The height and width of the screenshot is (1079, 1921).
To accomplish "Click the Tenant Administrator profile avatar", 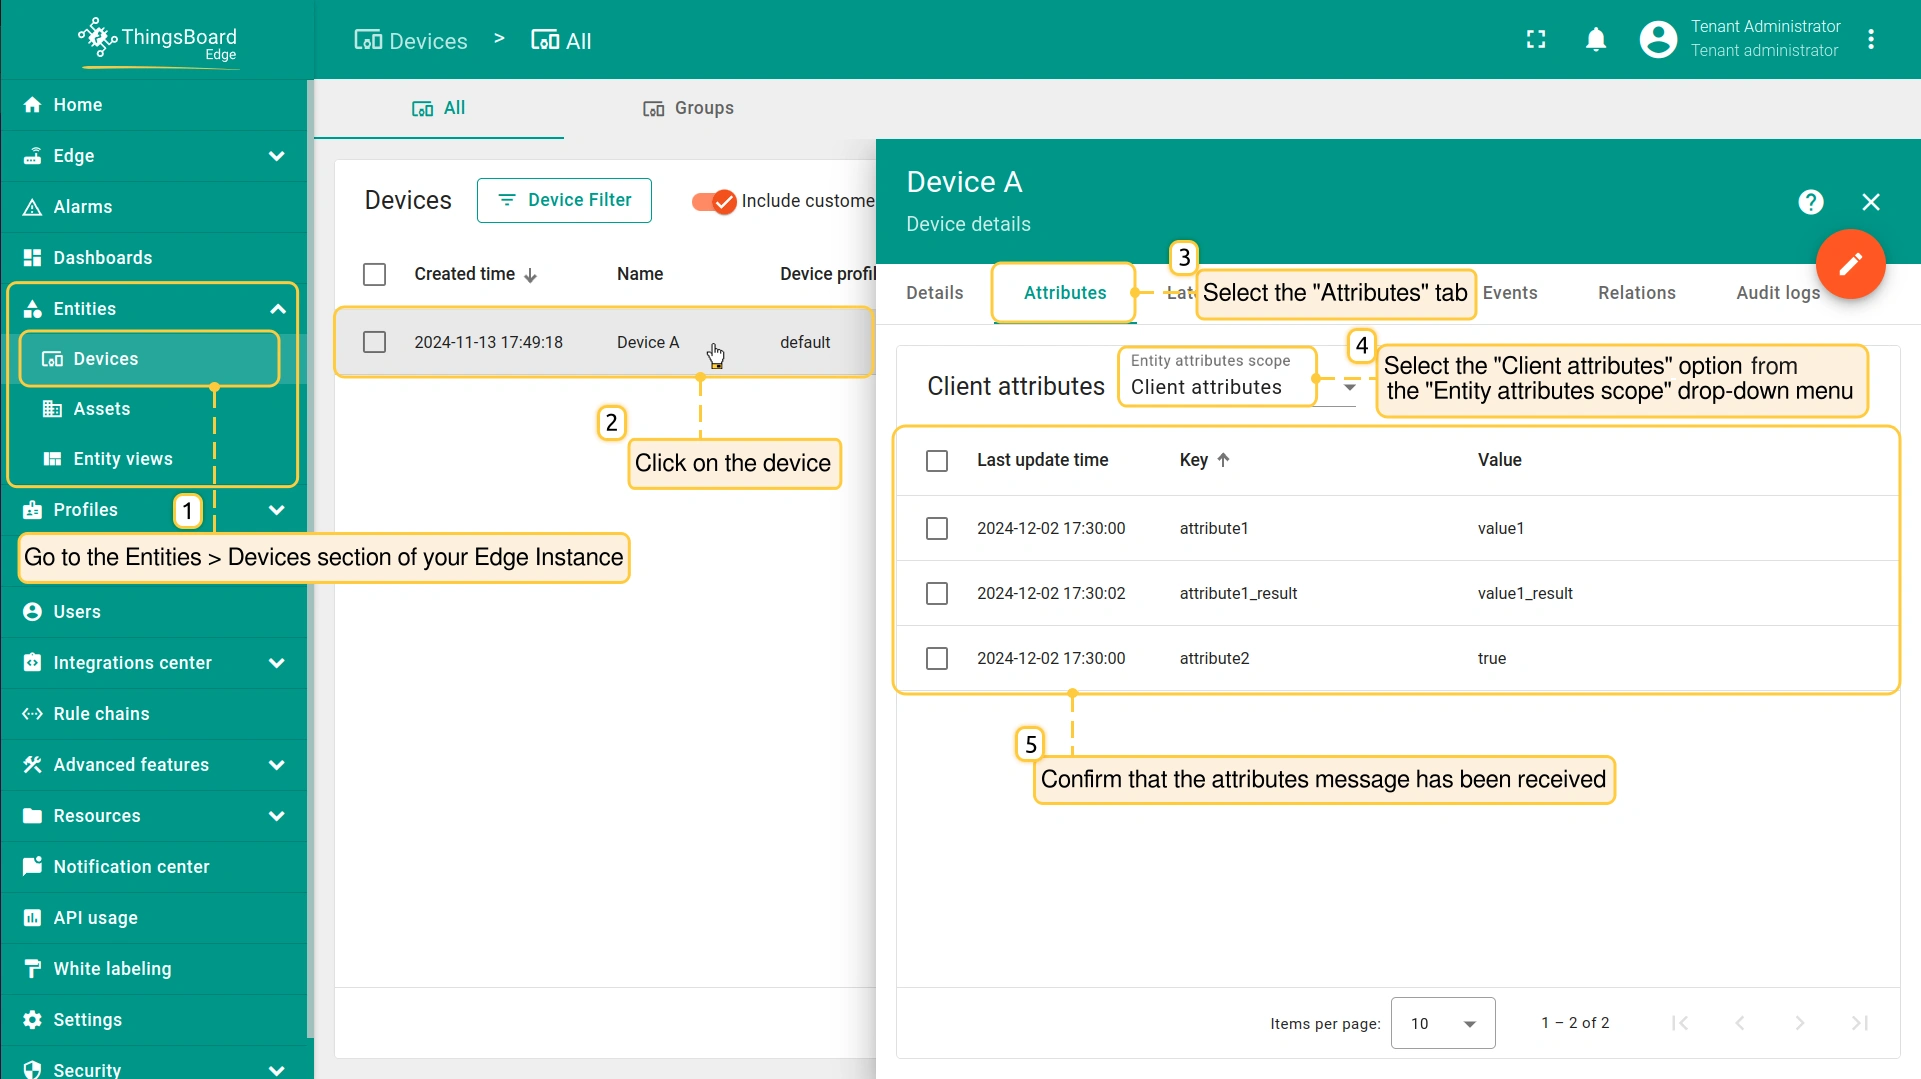I will click(x=1657, y=40).
